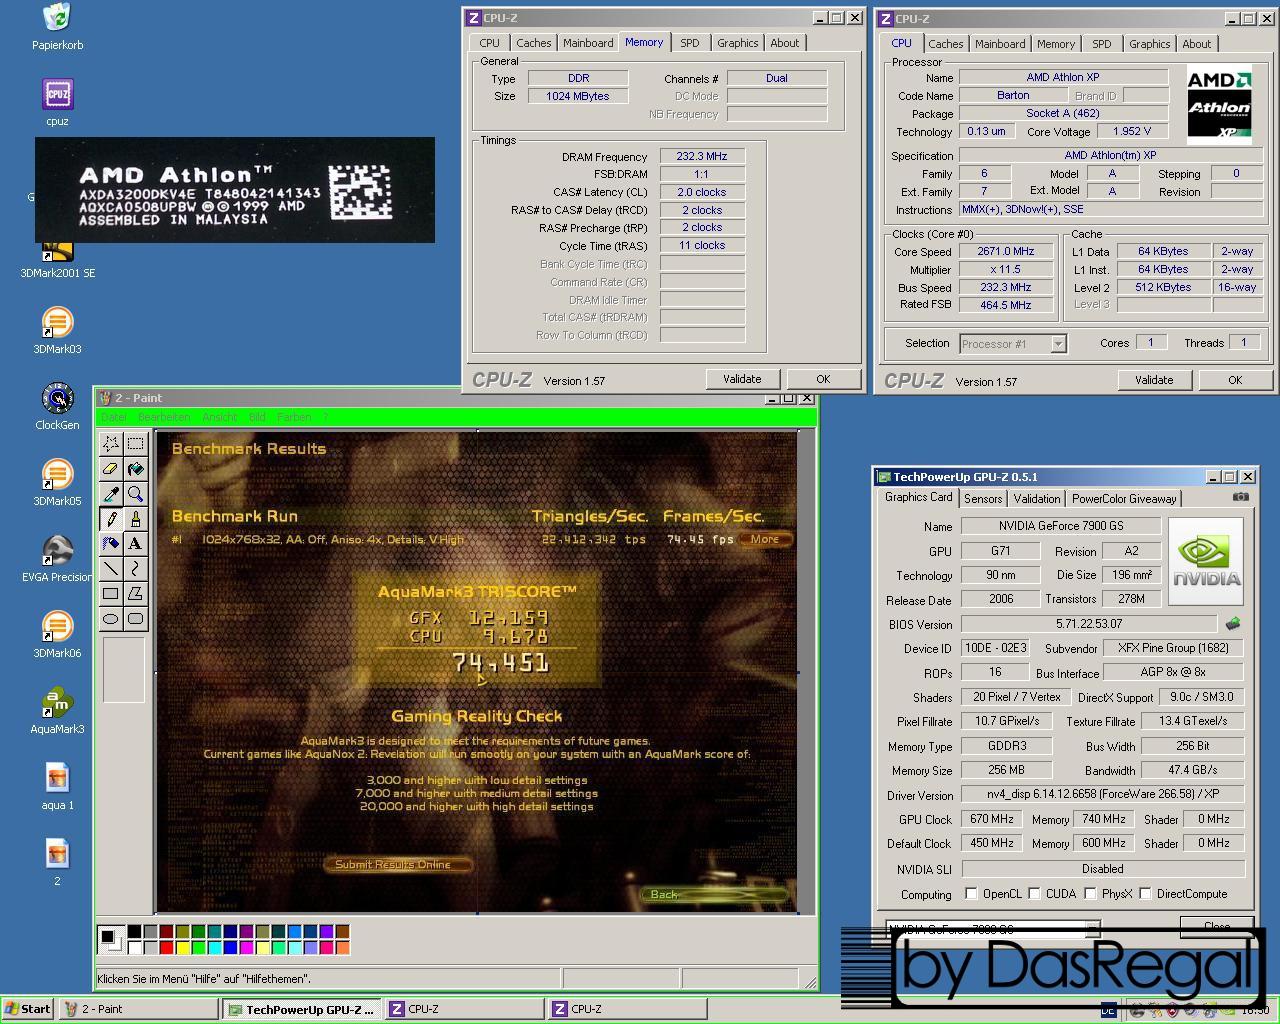
Task: Open EVGA Precision desktop shortcut
Action: 57,559
